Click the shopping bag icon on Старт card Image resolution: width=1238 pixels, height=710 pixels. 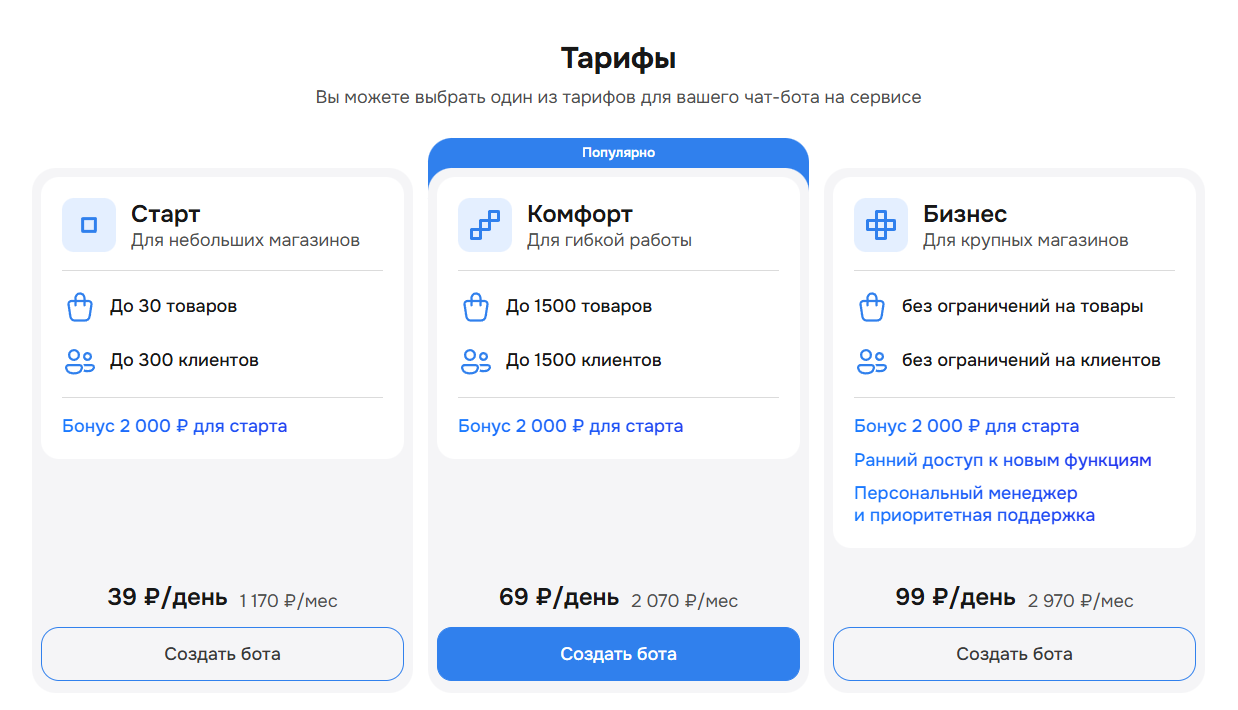coord(80,307)
